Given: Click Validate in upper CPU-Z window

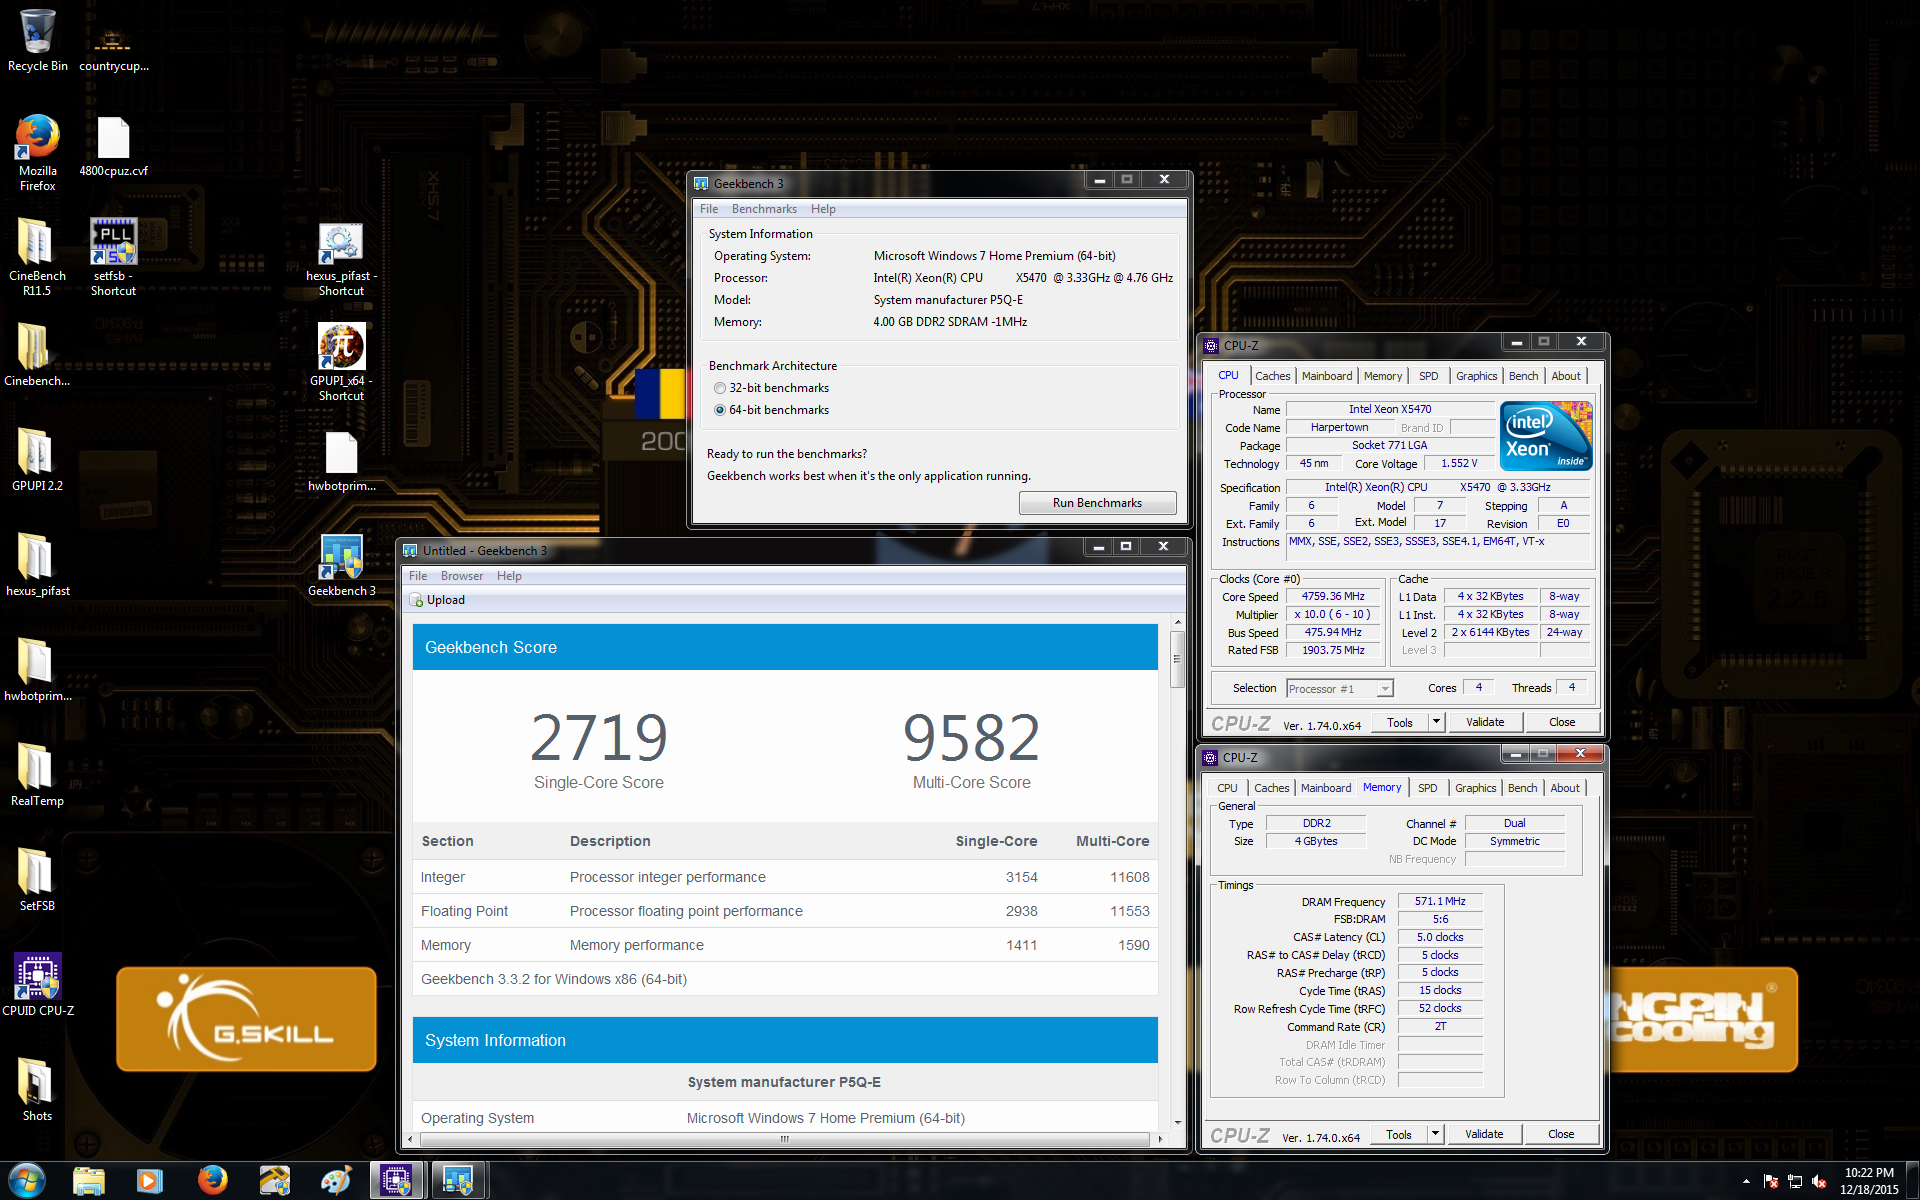Looking at the screenshot, I should (x=1485, y=722).
